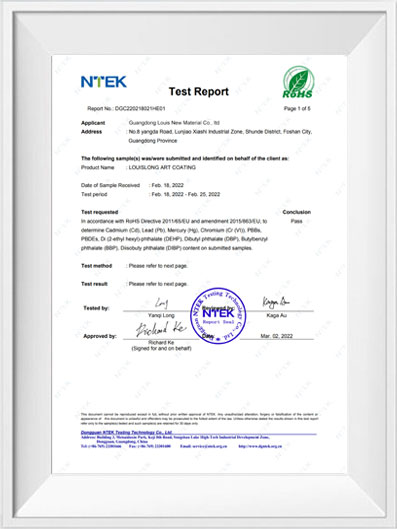
Task: Click the Date of Sample Received value
Action: [167, 185]
